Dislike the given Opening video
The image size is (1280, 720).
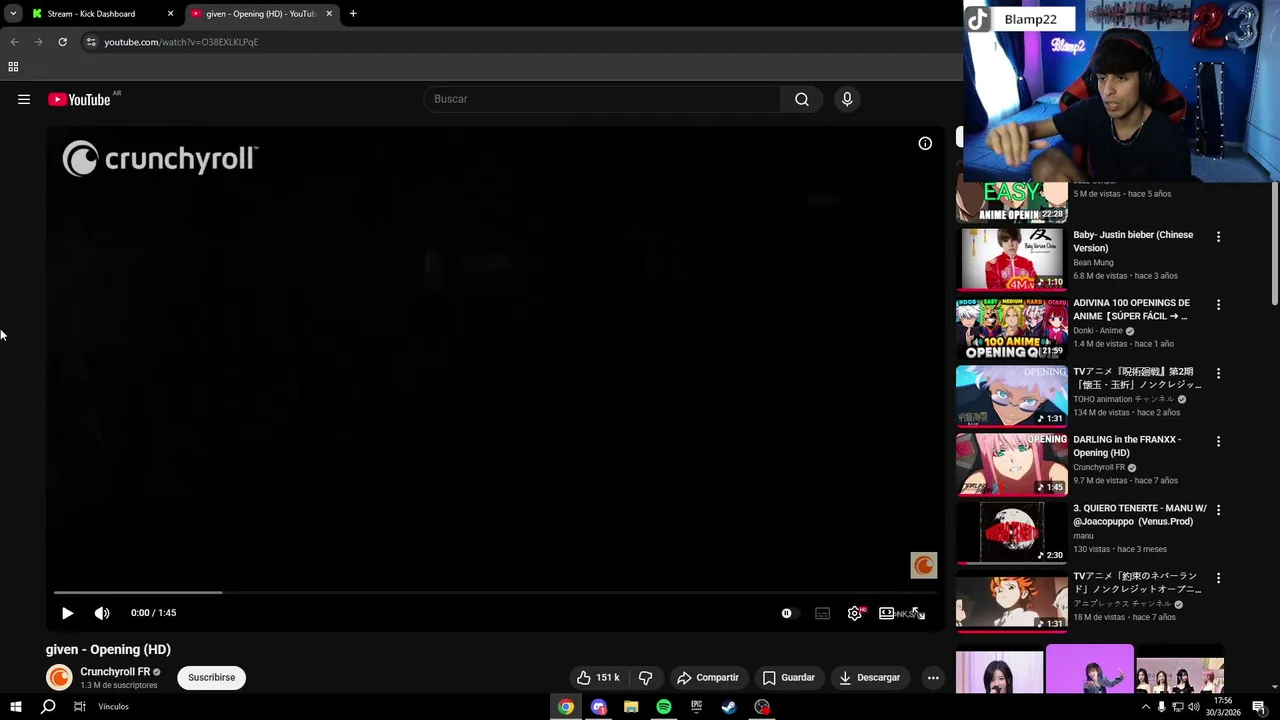point(646,677)
